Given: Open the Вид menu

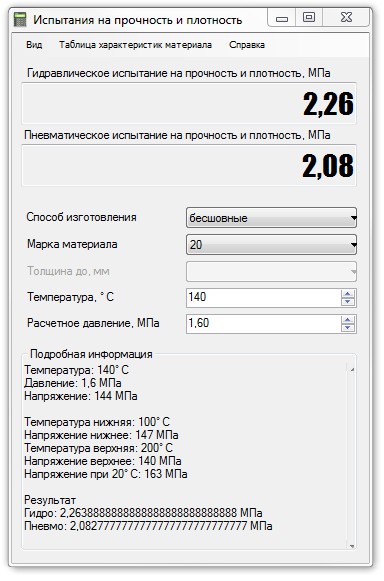Looking at the screenshot, I should pyautogui.click(x=34, y=45).
